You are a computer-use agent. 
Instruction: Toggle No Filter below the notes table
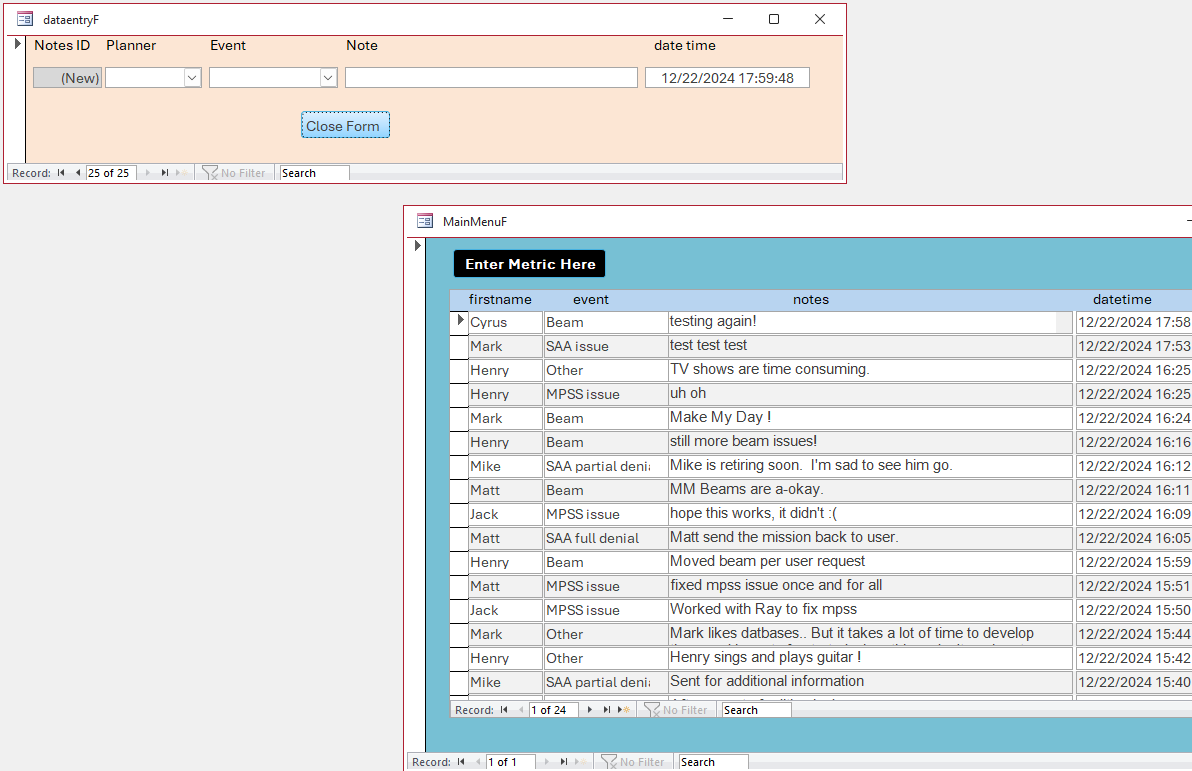[678, 710]
